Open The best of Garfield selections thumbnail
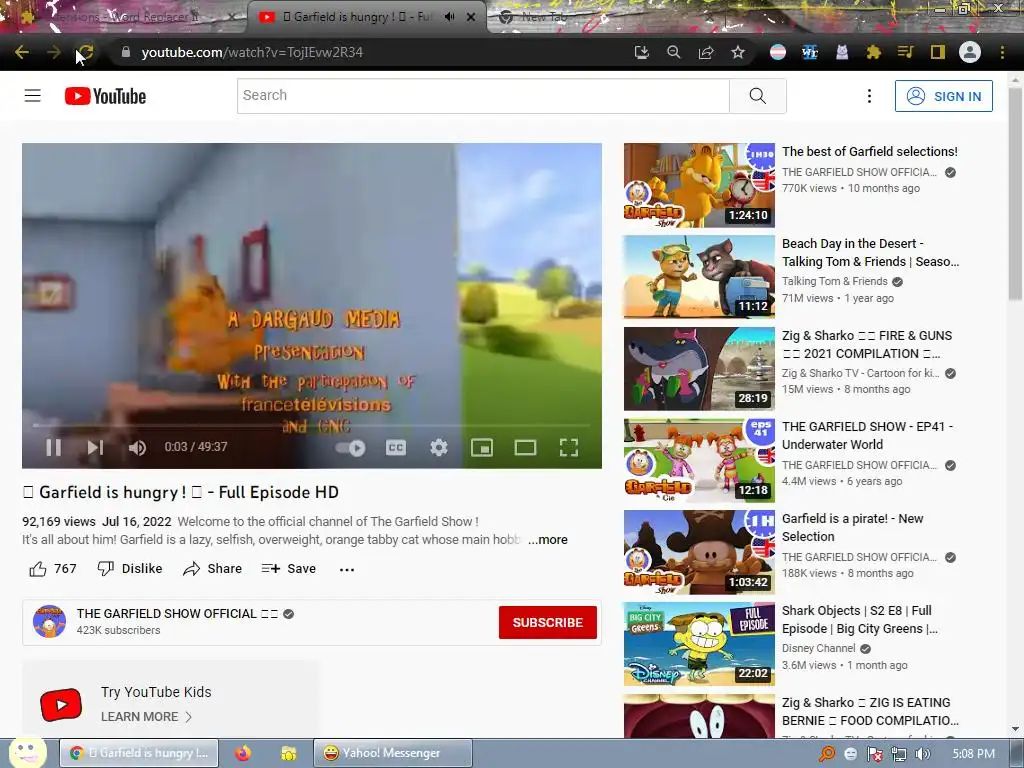Viewport: 1024px width, 768px height. point(699,185)
